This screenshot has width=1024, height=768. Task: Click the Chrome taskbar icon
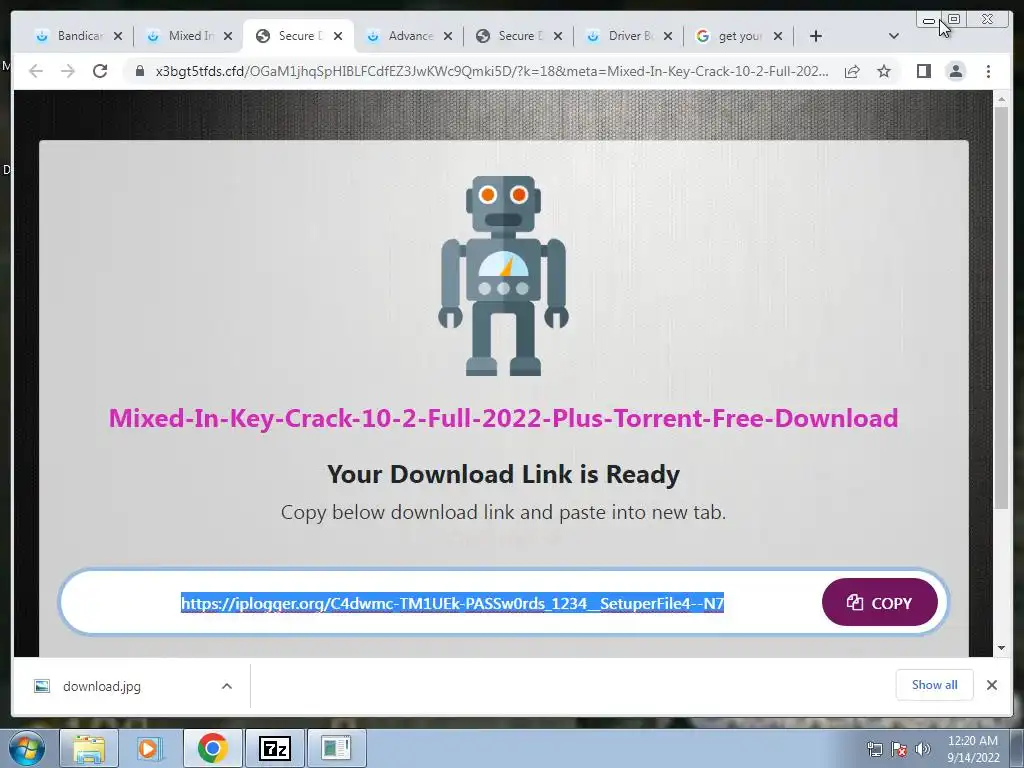[212, 748]
